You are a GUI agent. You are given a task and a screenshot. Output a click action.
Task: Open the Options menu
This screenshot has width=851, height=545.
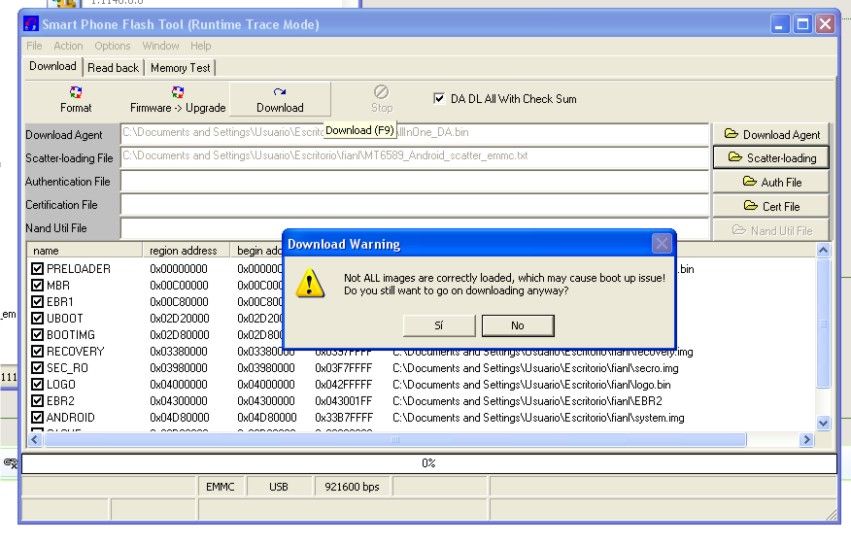tap(112, 46)
